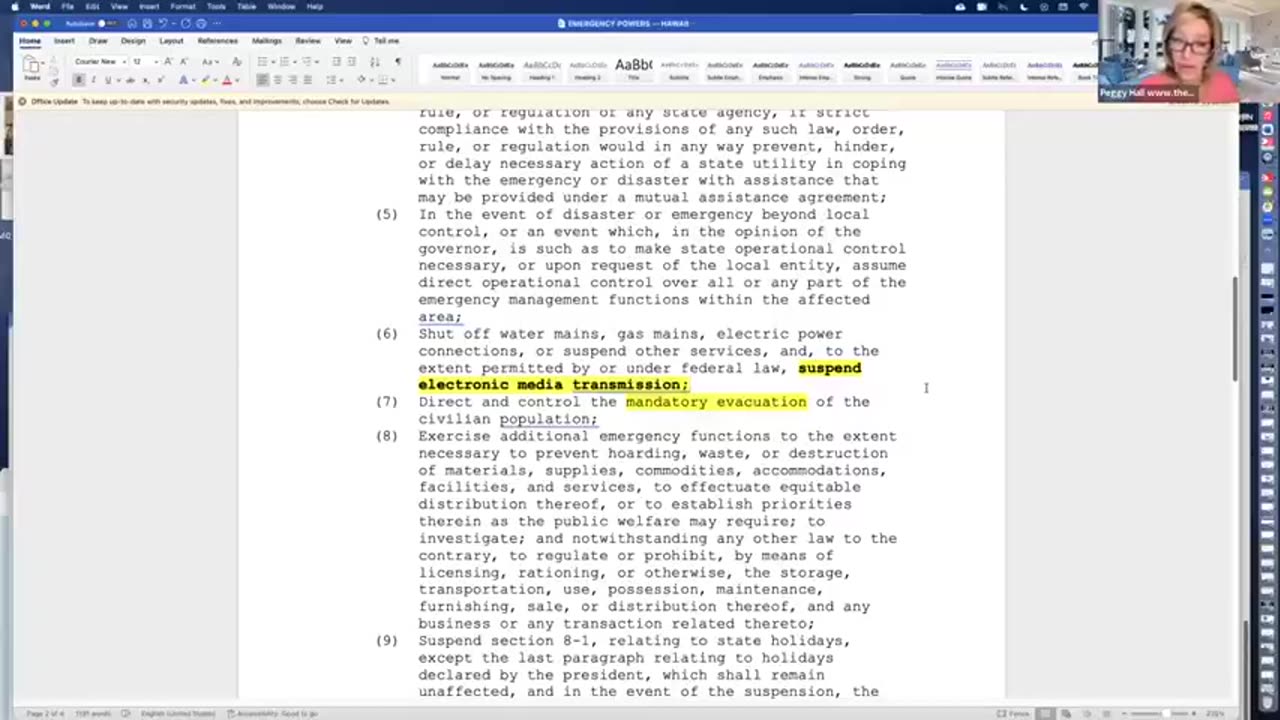Align text left
Screen dimensions: 1280x720
pos(262,80)
